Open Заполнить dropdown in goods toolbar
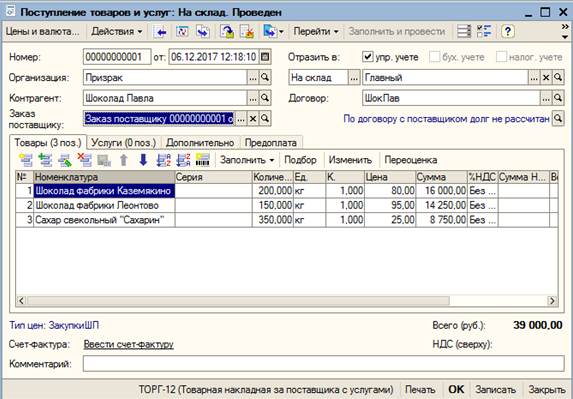The width and height of the screenshot is (573, 399). 247,160
